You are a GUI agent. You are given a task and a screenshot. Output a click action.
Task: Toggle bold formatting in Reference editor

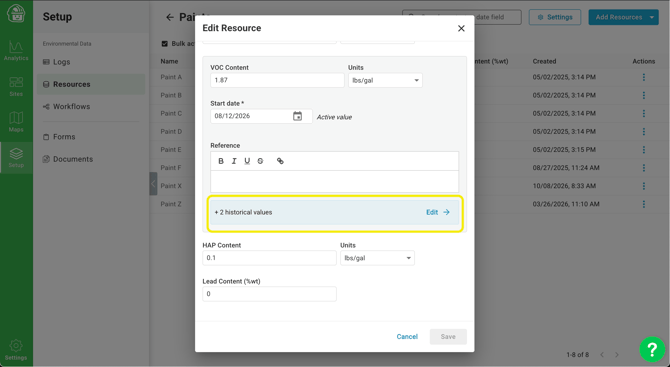click(x=221, y=161)
